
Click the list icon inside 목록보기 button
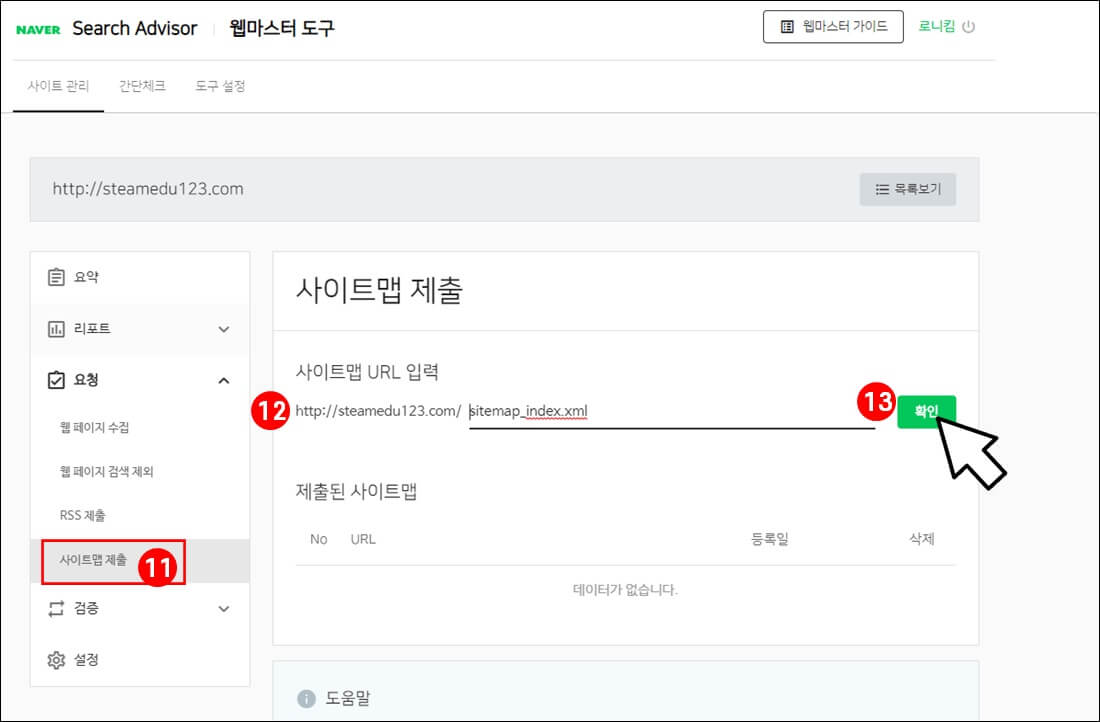point(882,189)
